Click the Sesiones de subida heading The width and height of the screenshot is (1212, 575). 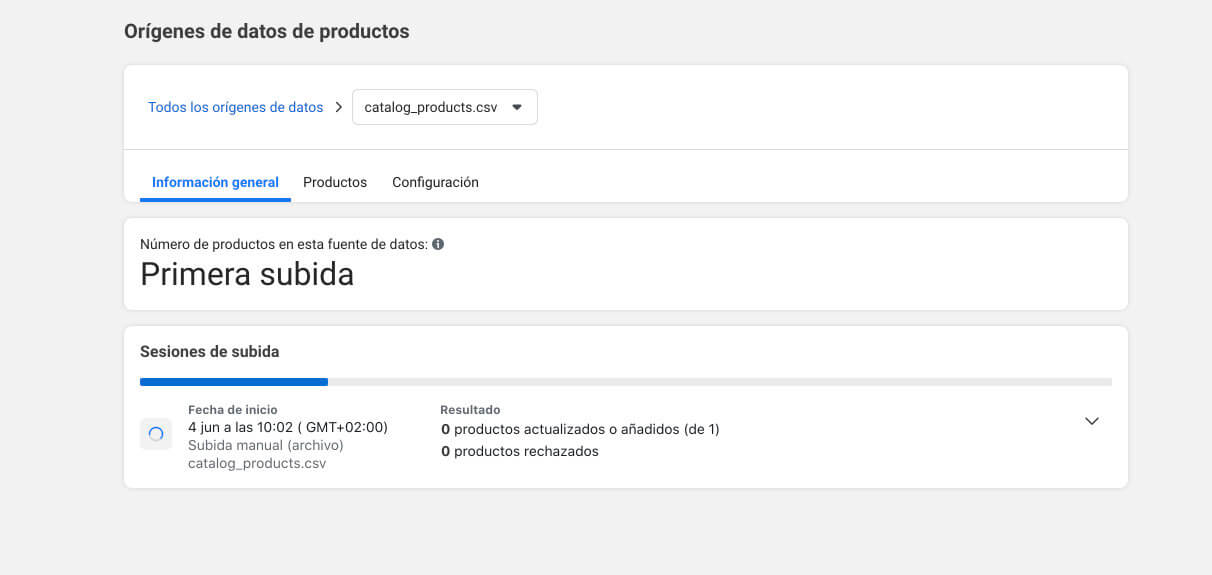(210, 352)
